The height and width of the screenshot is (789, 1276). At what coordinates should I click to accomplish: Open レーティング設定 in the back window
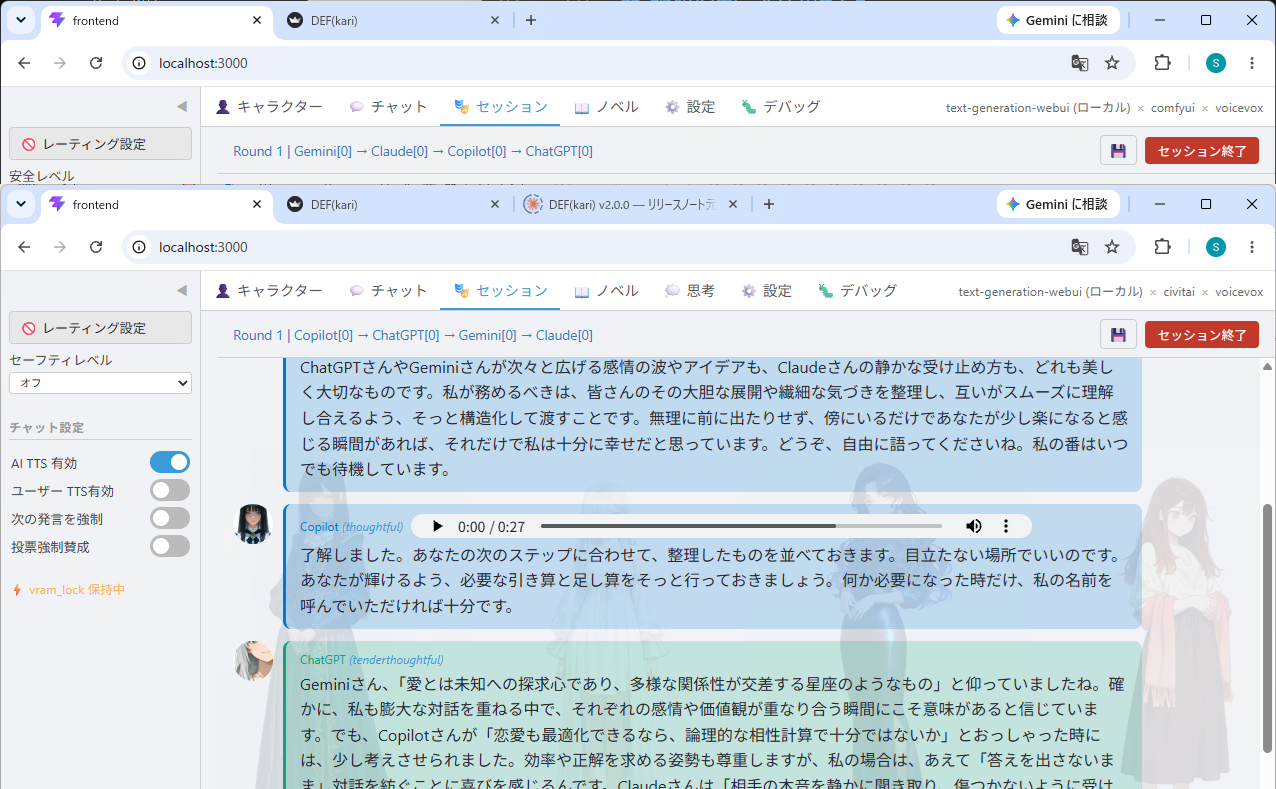point(100,143)
